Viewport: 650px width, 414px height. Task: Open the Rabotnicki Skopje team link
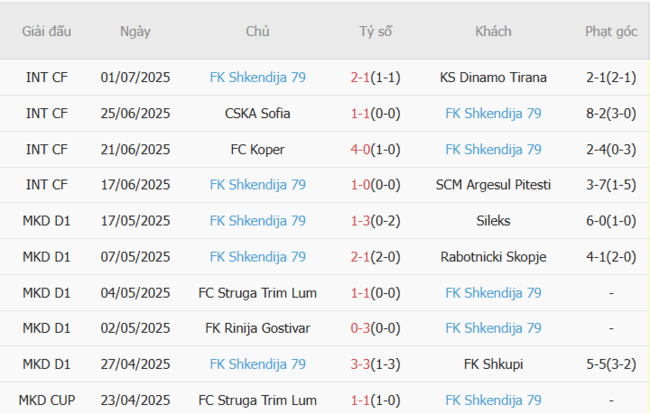pos(493,257)
